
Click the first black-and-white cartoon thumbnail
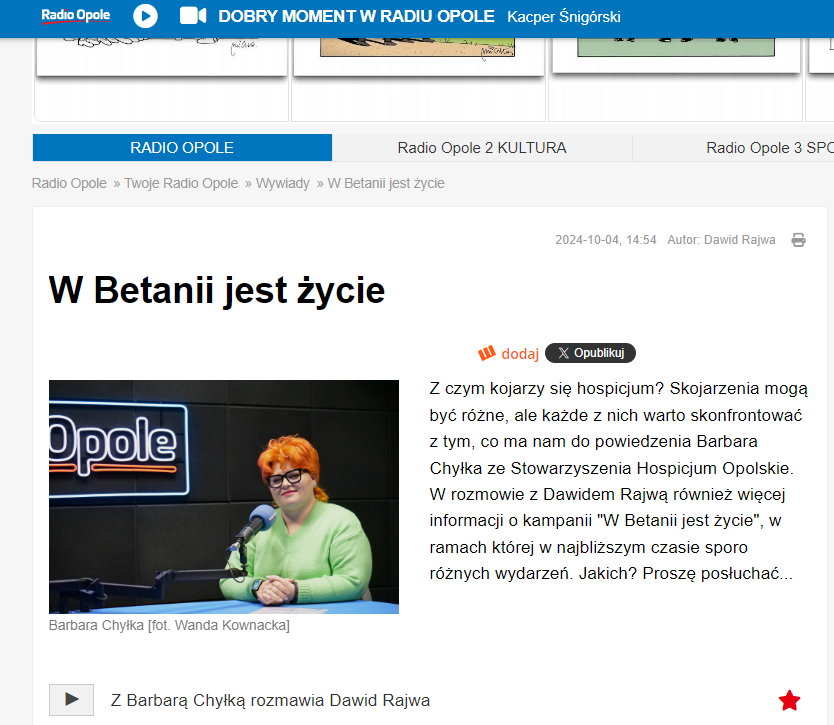162,57
